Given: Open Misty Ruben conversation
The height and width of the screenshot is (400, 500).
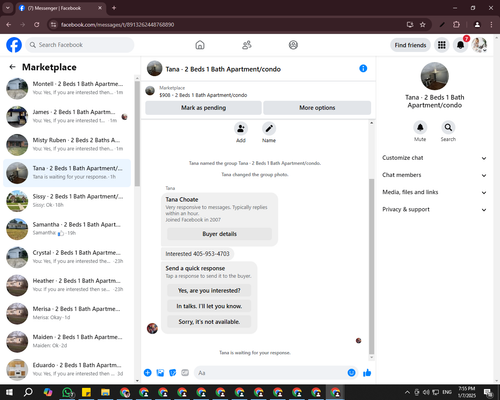Looking at the screenshot, I should (x=67, y=145).
